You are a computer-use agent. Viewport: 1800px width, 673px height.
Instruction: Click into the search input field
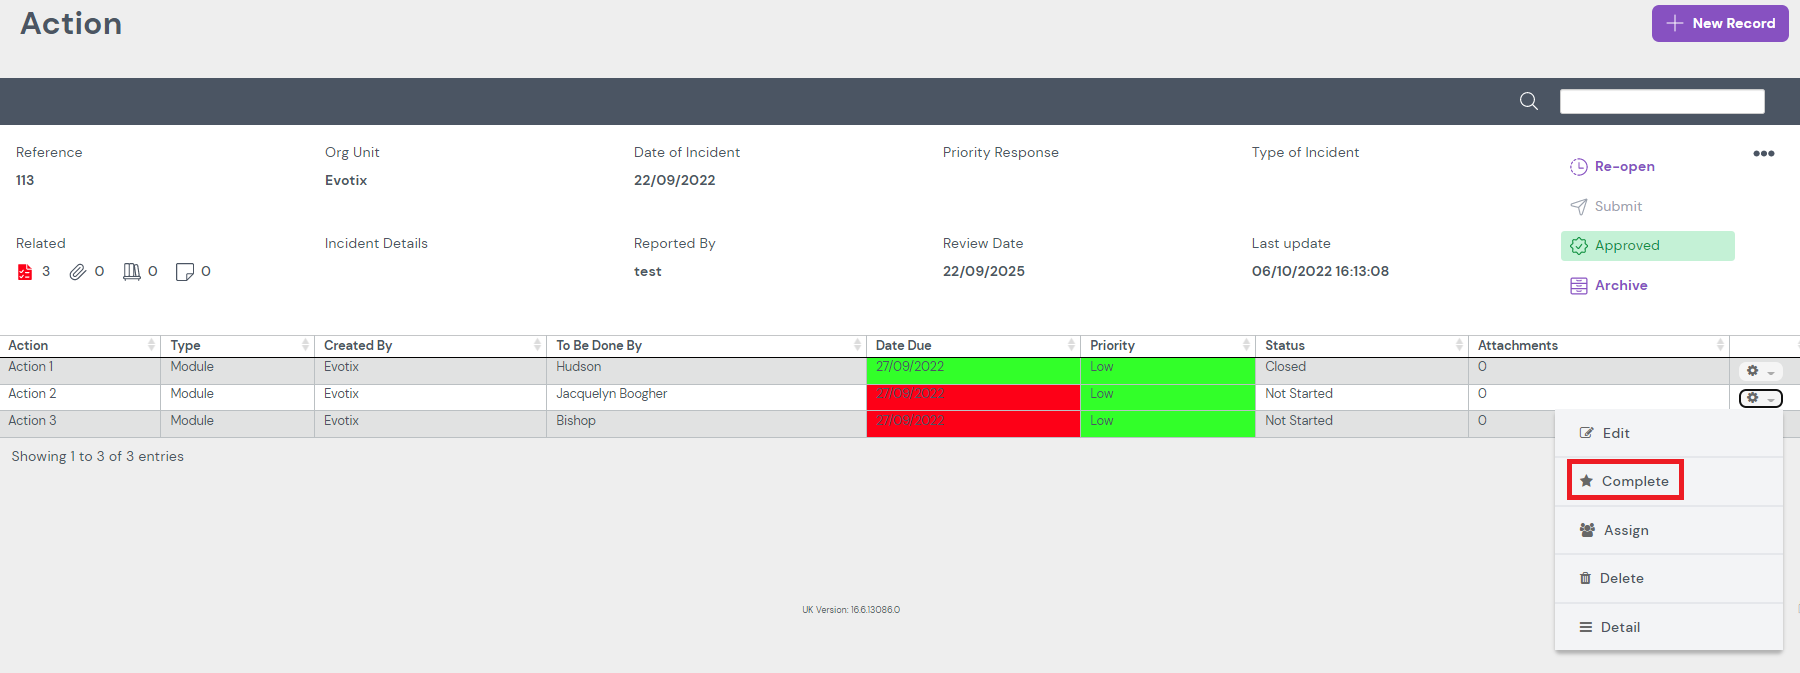coord(1661,101)
